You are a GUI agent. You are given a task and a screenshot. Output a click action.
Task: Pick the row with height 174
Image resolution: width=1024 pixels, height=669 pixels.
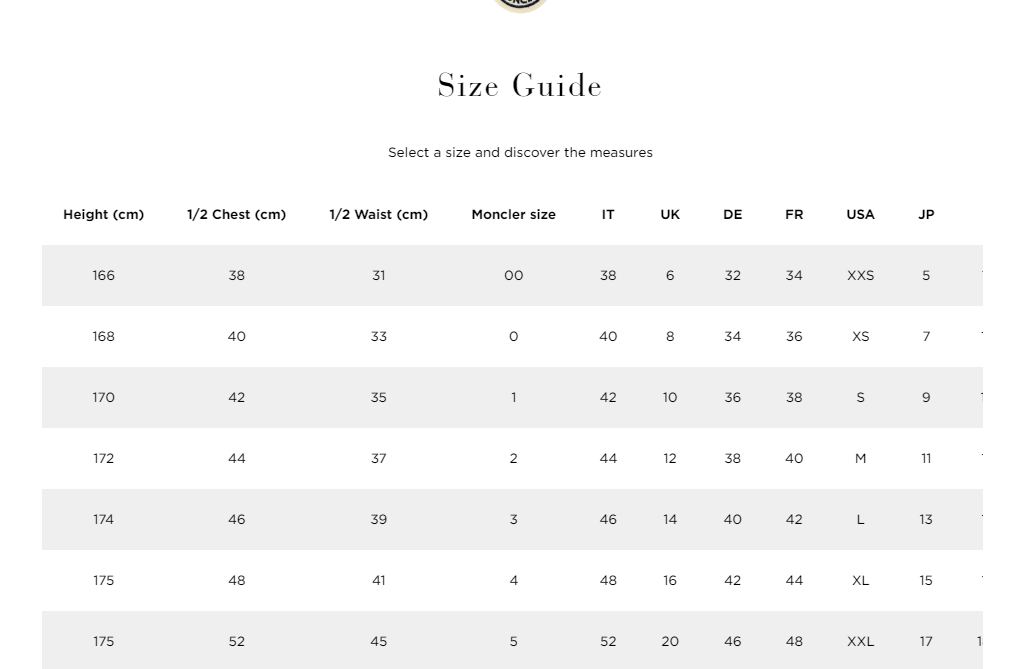point(104,520)
